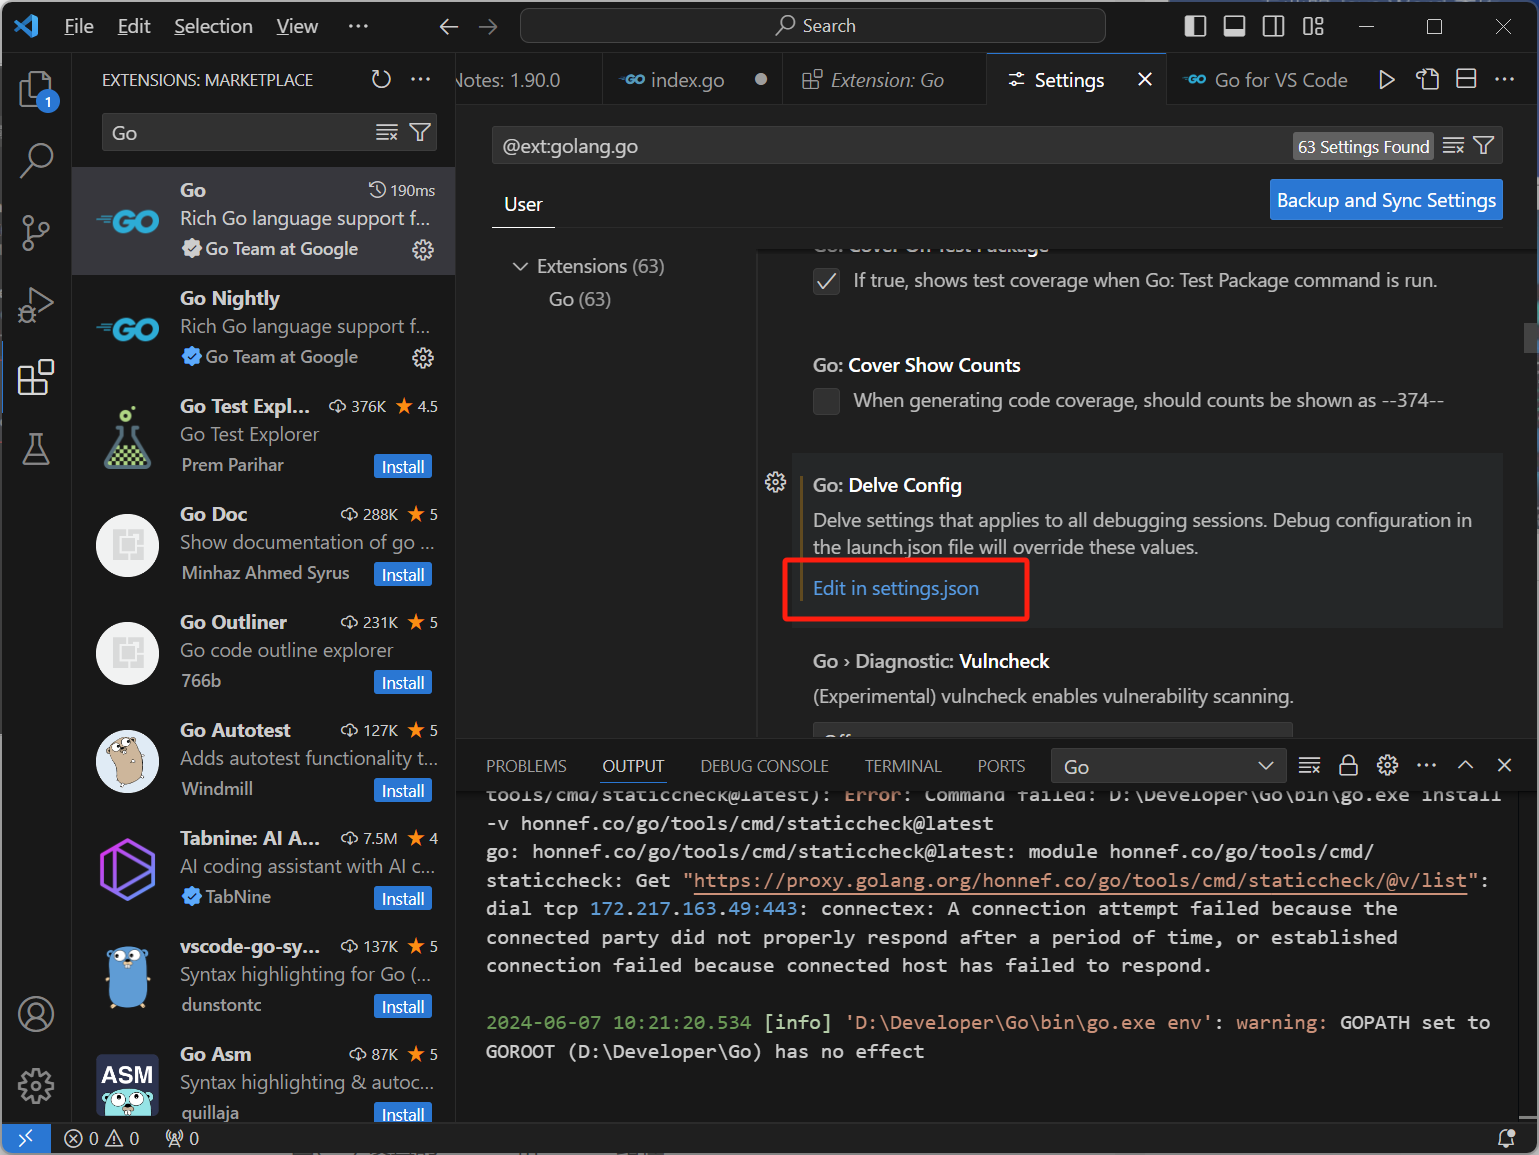Open Source Control view
Screen dimensions: 1539x1155
pyautogui.click(x=37, y=232)
